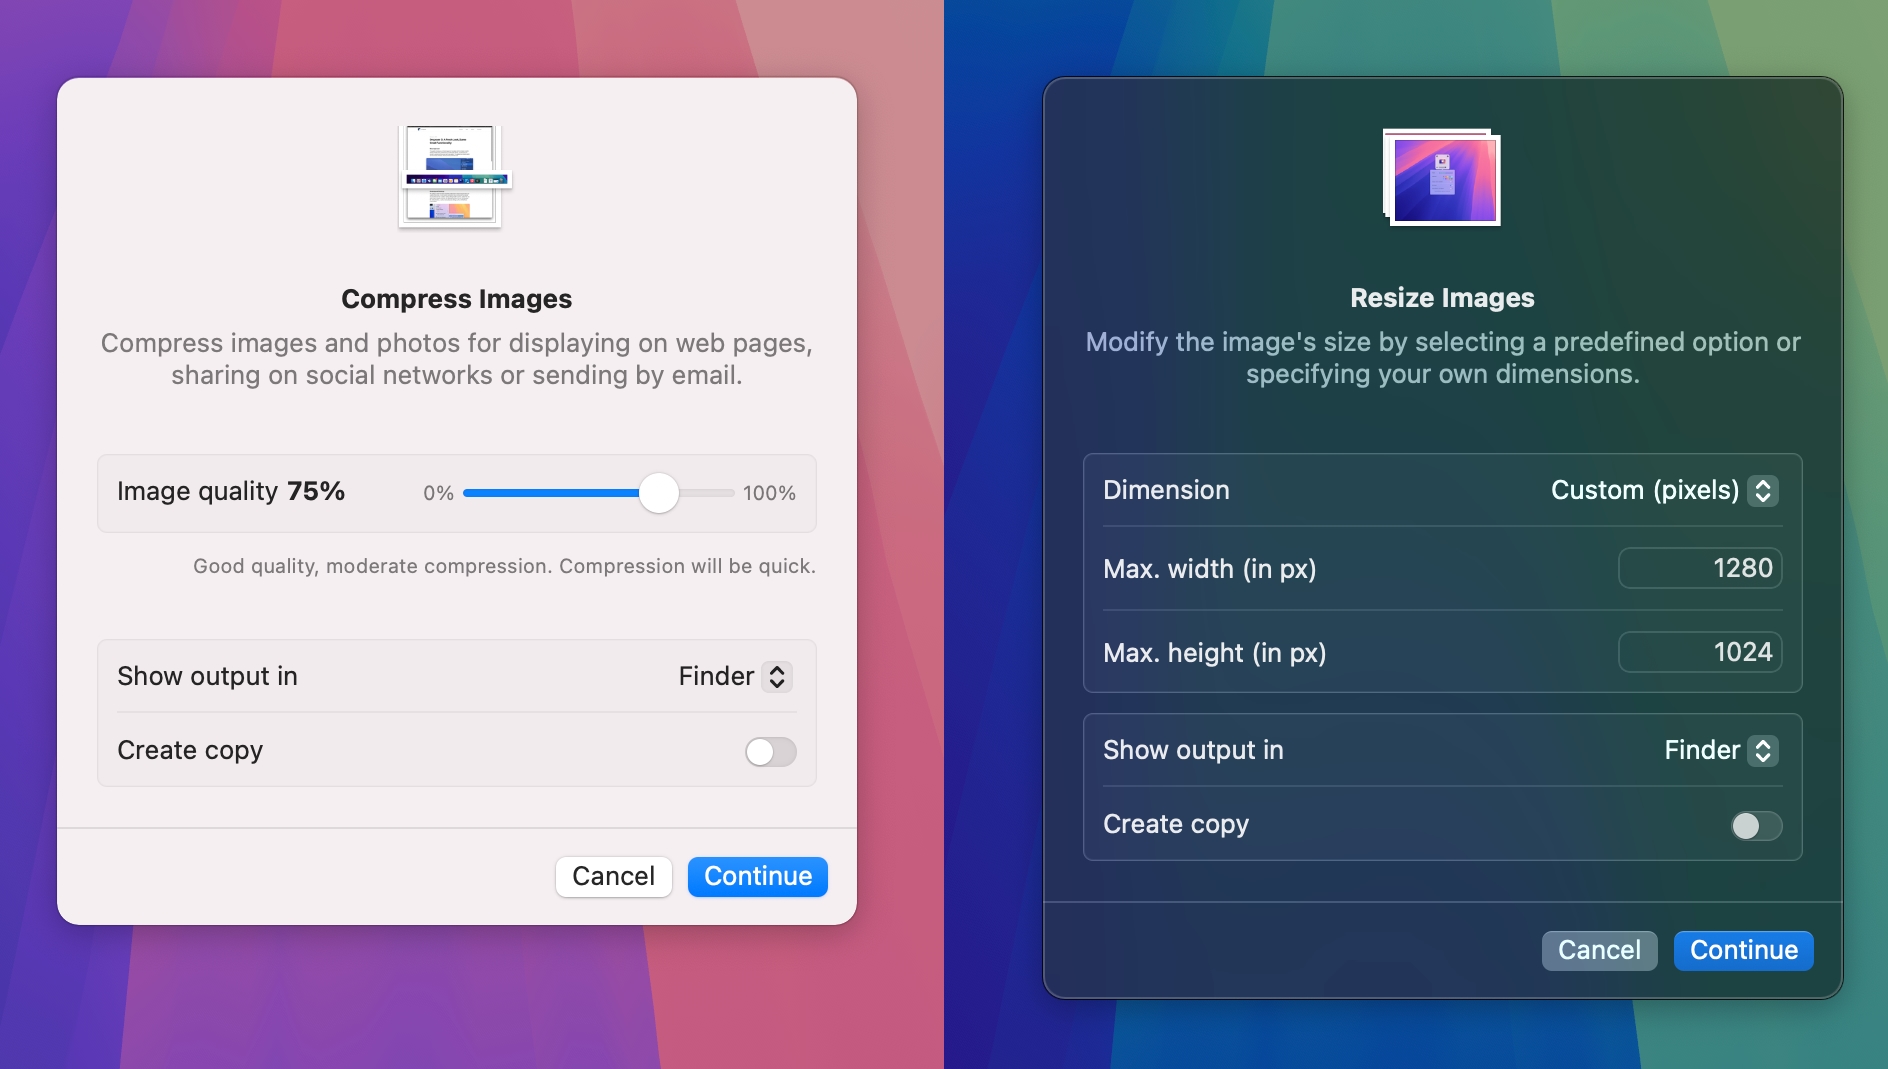Click the Max. width field showing 1280
The width and height of the screenshot is (1888, 1069).
(x=1700, y=568)
